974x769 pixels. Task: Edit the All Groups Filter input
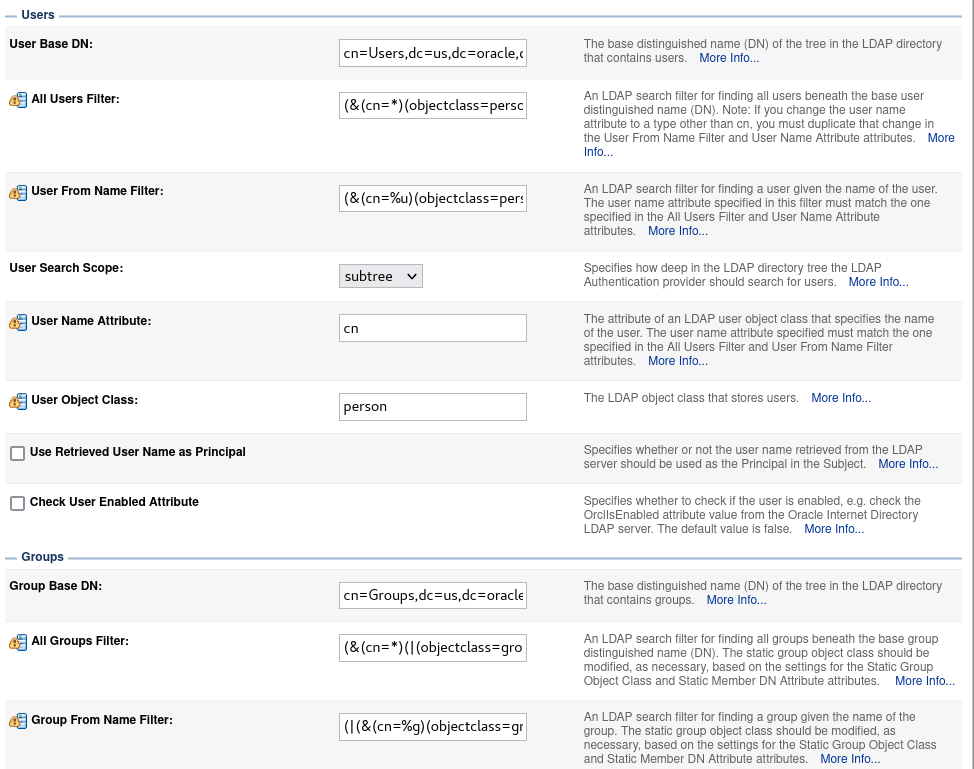[x=432, y=648]
